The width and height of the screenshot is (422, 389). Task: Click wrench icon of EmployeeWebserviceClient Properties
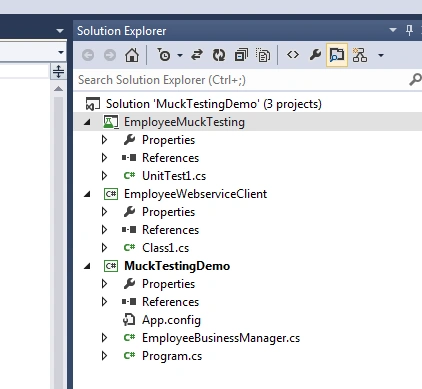pyautogui.click(x=129, y=212)
